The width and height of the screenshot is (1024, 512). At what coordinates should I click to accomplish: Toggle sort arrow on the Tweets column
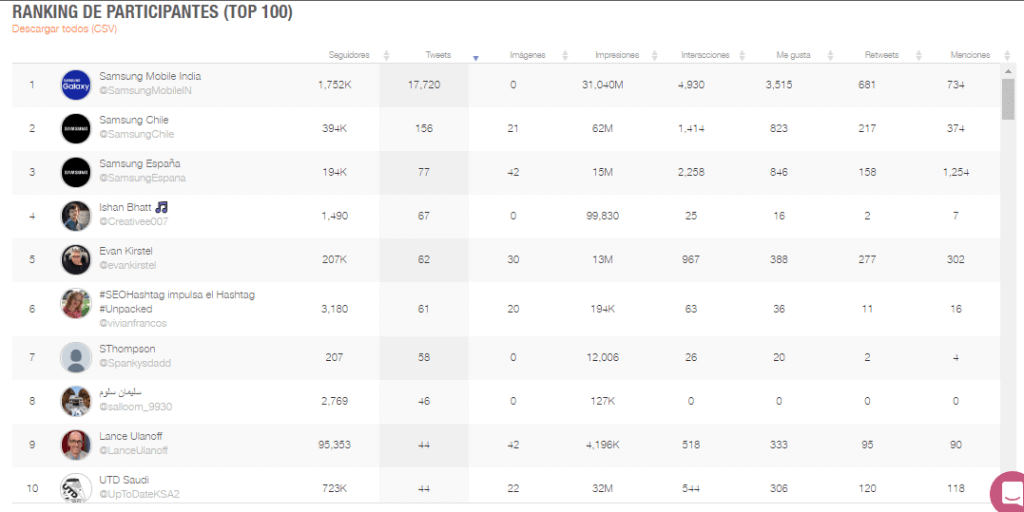point(475,58)
